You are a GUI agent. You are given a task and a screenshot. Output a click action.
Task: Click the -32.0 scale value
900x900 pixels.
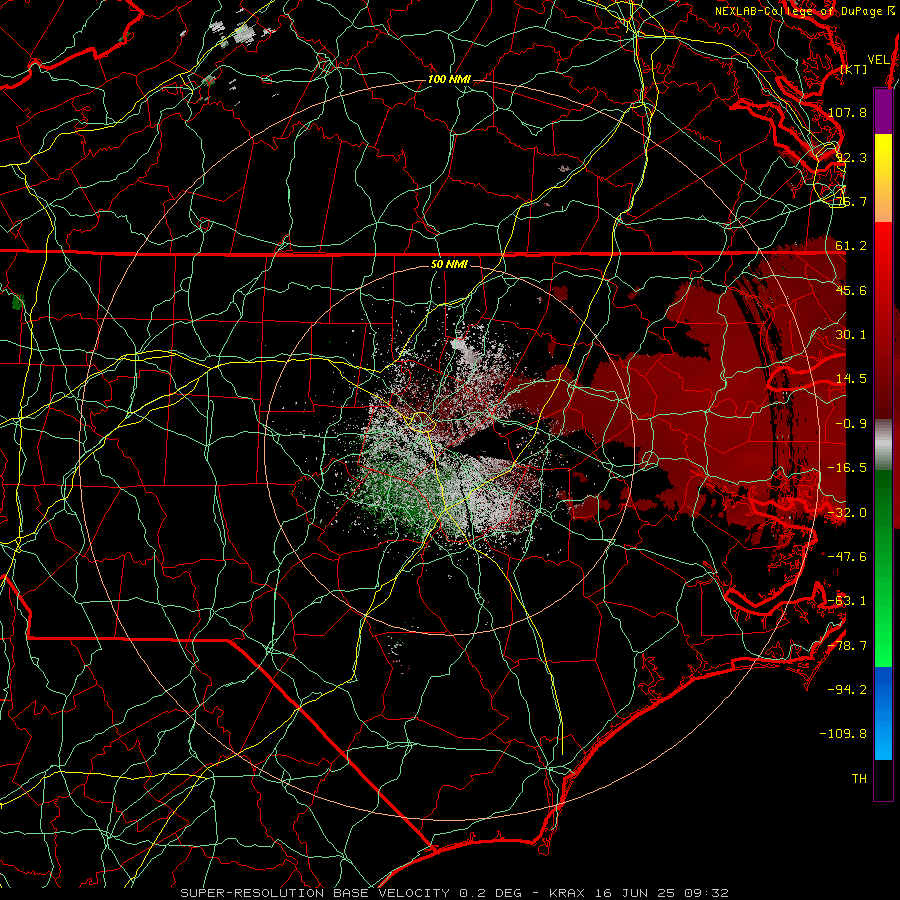click(847, 513)
